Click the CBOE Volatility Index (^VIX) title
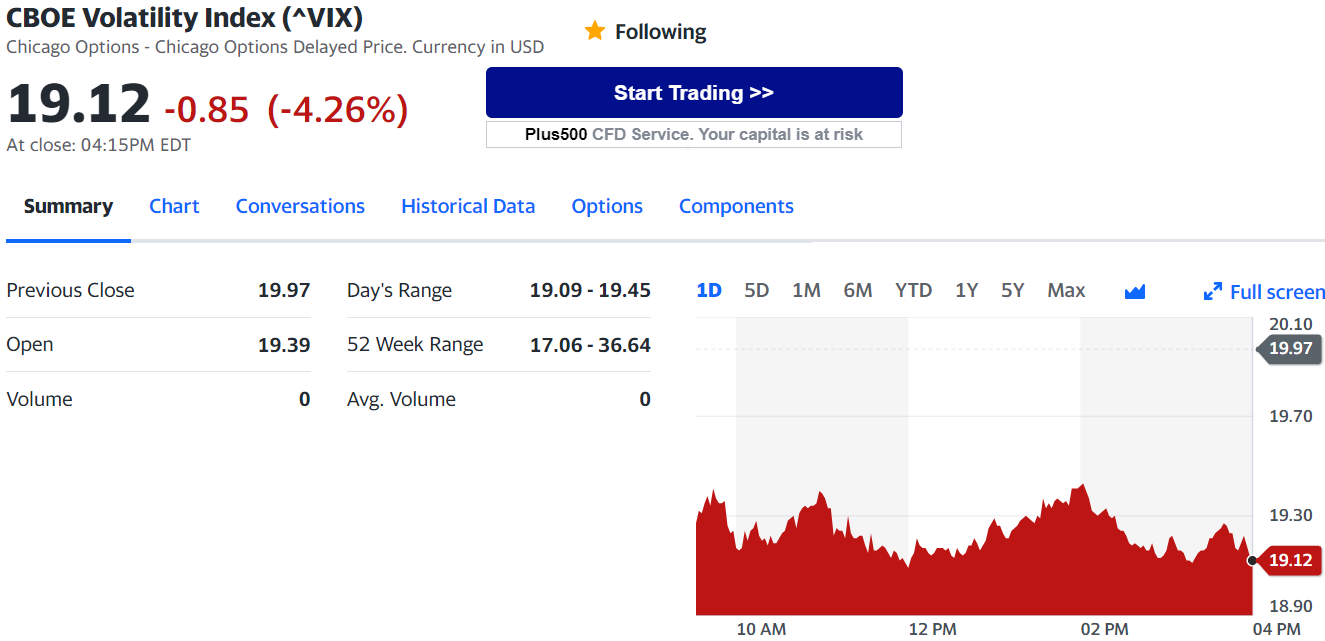This screenshot has height=641, width=1325. 185,17
